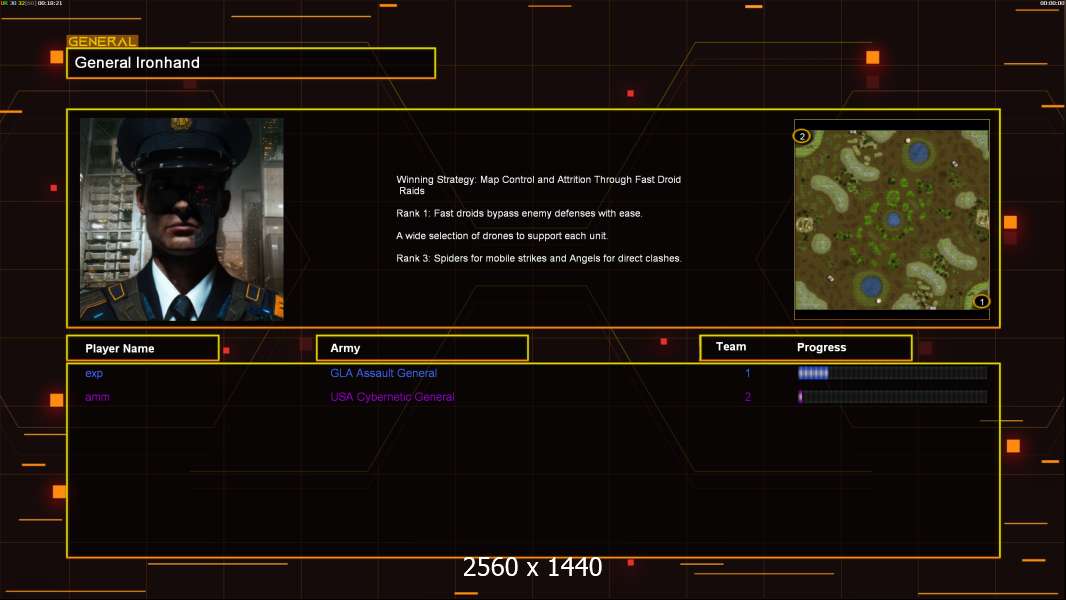
Task: Click team number 1 for exp
Action: pos(747,373)
